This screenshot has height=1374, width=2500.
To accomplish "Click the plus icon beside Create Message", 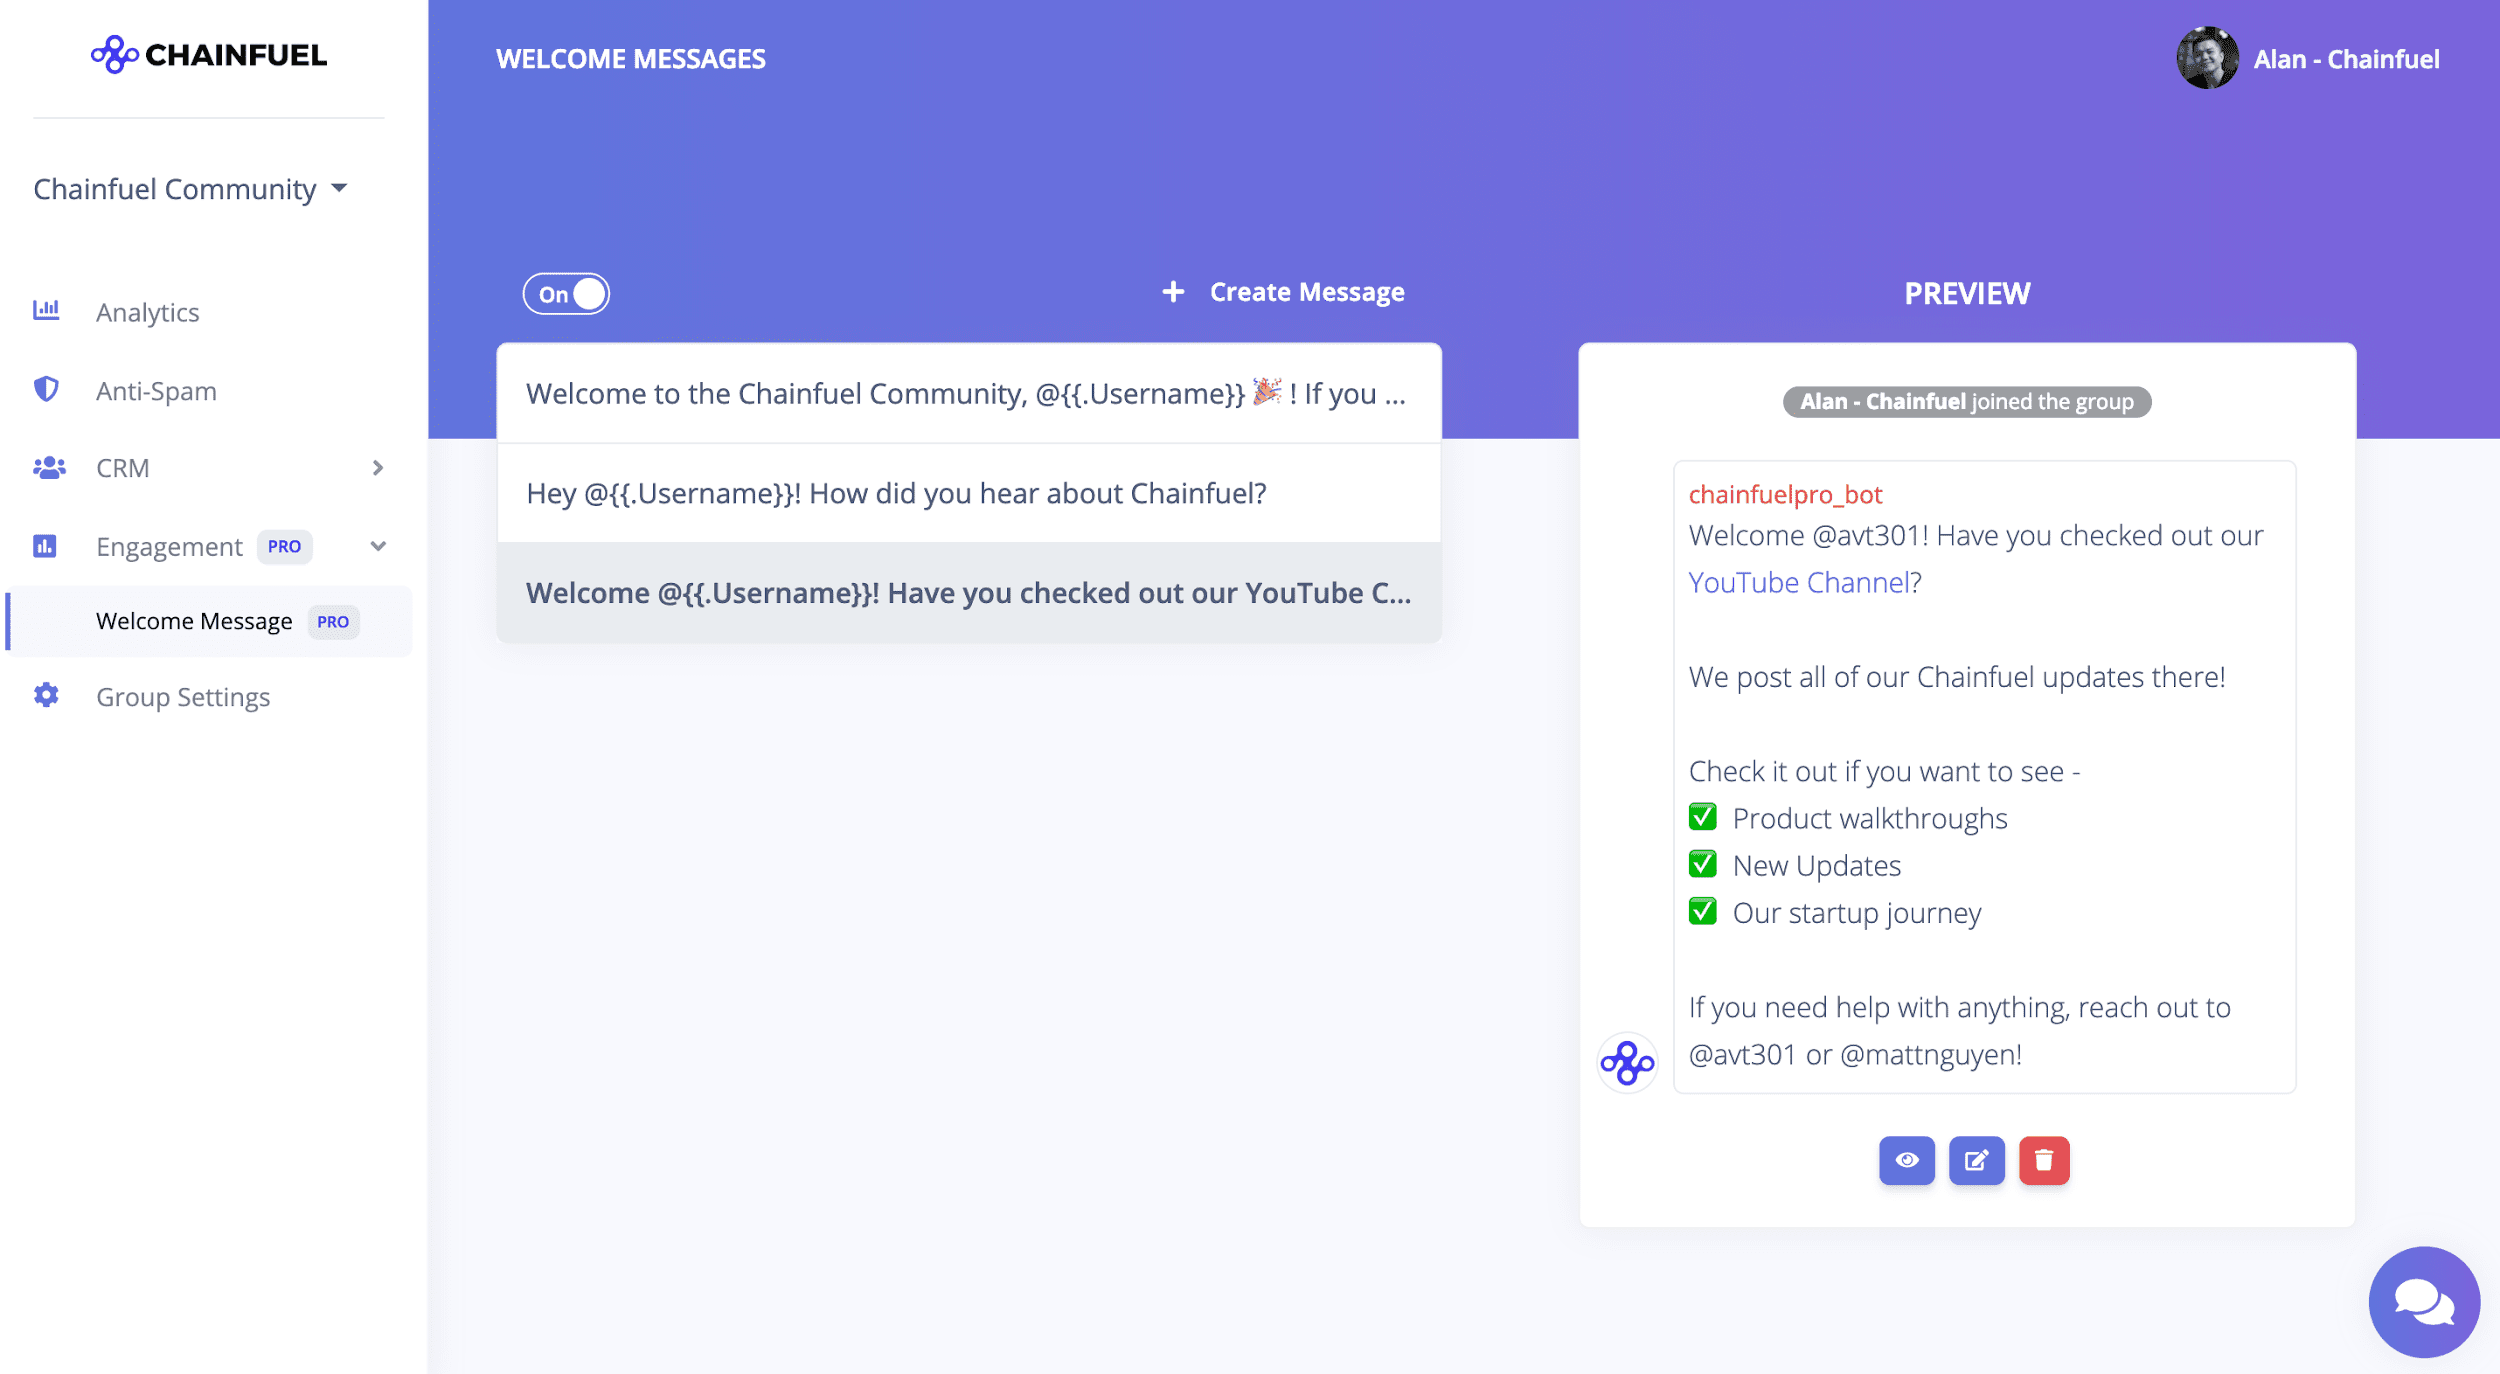I will click(x=1173, y=292).
